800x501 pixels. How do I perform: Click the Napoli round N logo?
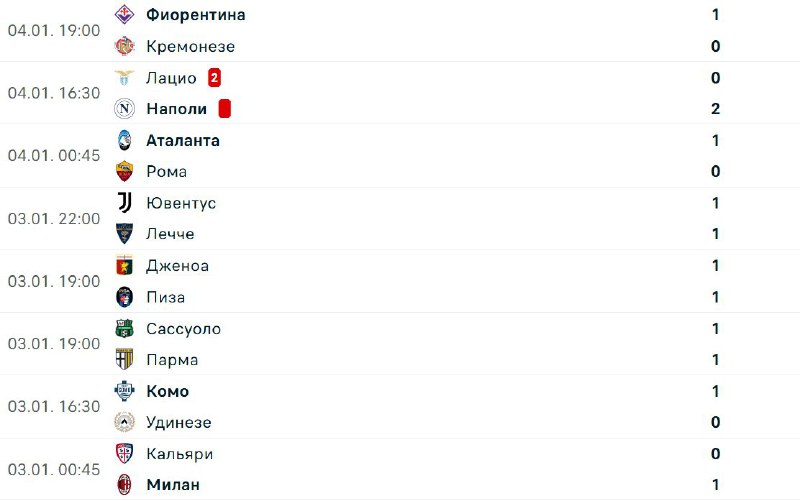tap(124, 109)
